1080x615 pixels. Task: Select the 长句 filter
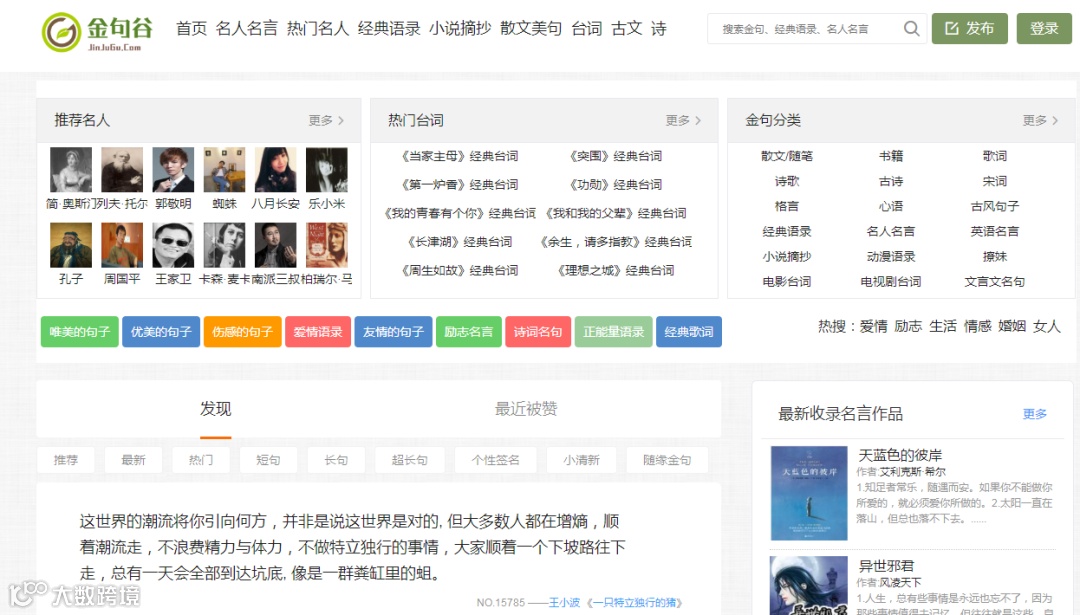click(336, 460)
